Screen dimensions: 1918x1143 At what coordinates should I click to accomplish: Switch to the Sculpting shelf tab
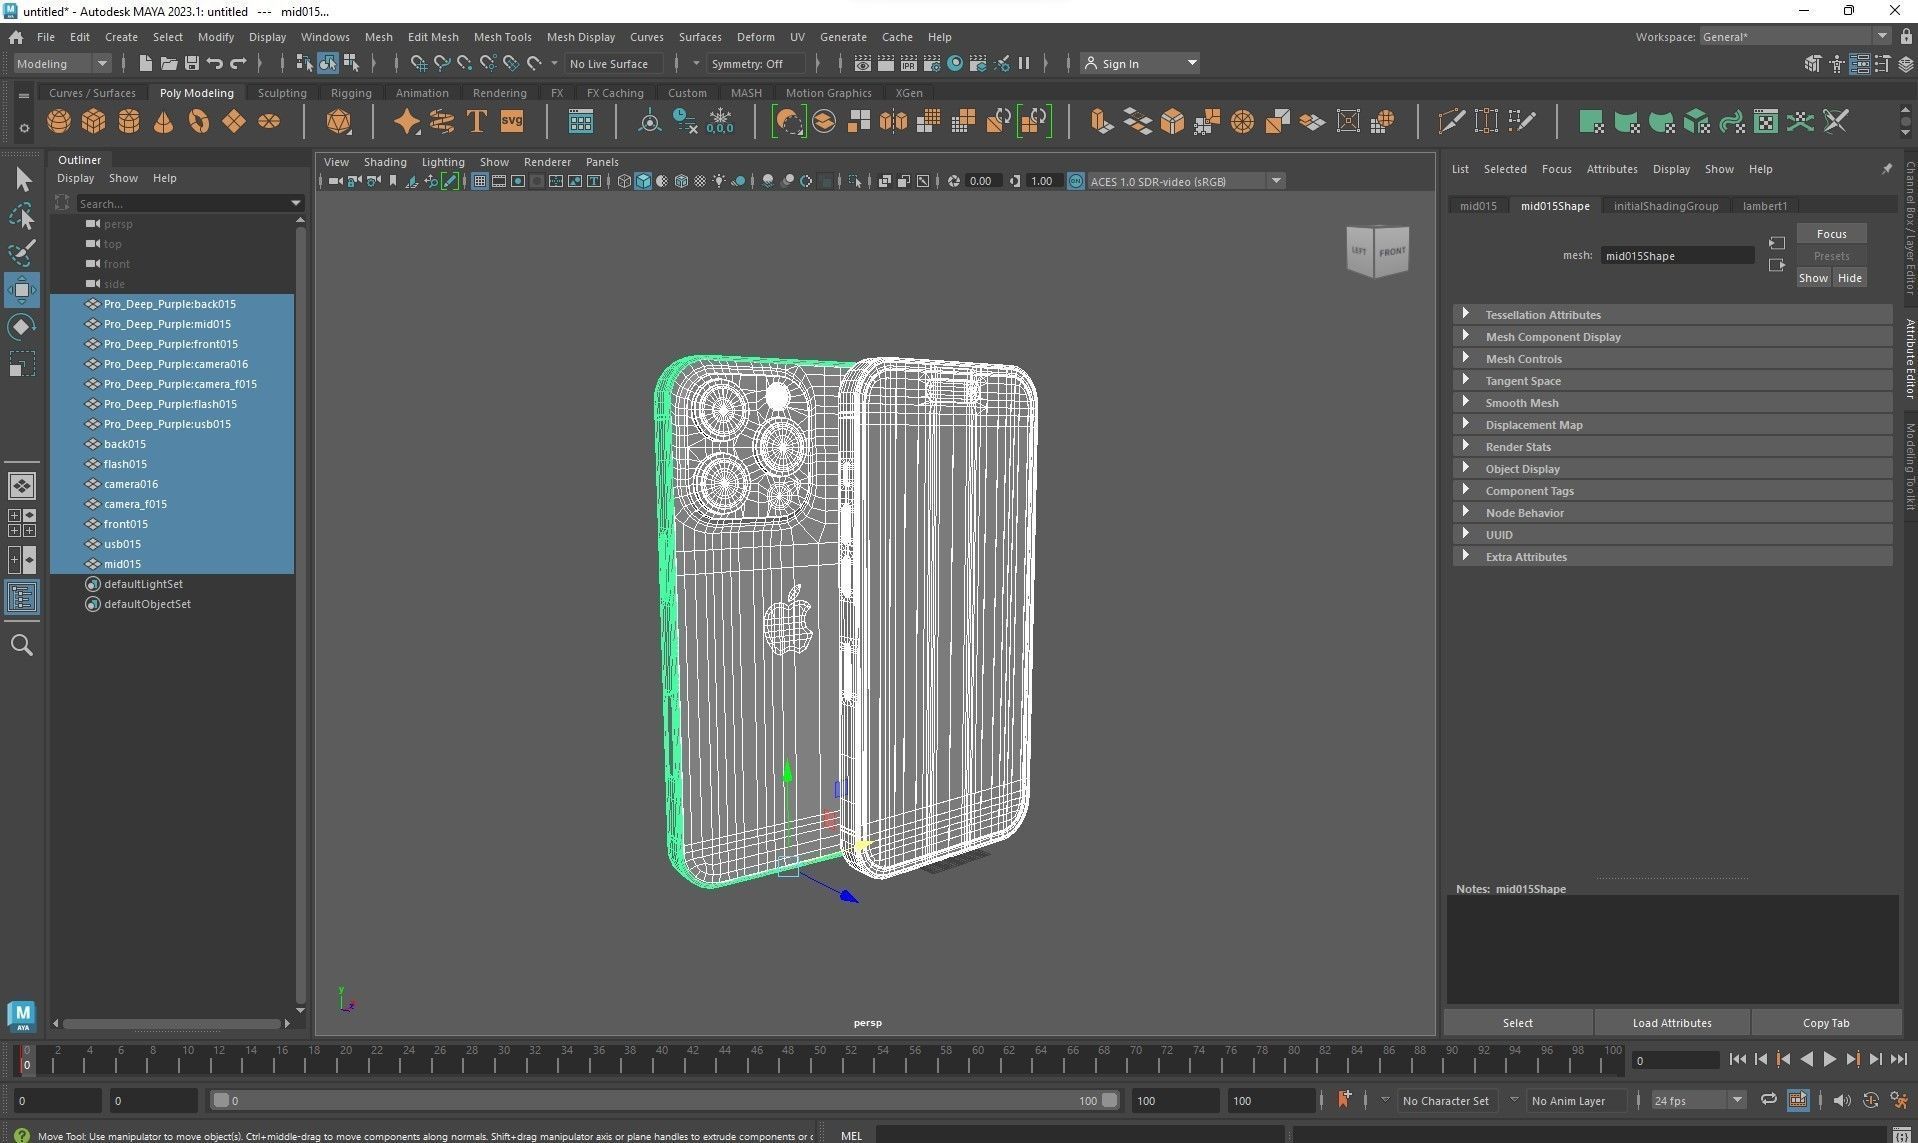click(282, 93)
